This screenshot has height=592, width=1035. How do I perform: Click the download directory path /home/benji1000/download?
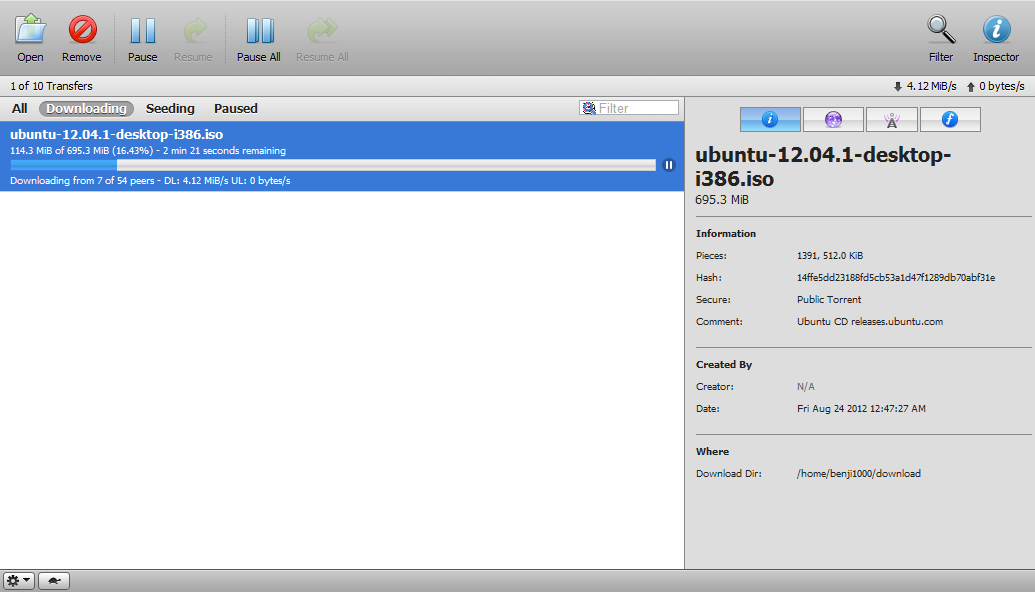[859, 474]
